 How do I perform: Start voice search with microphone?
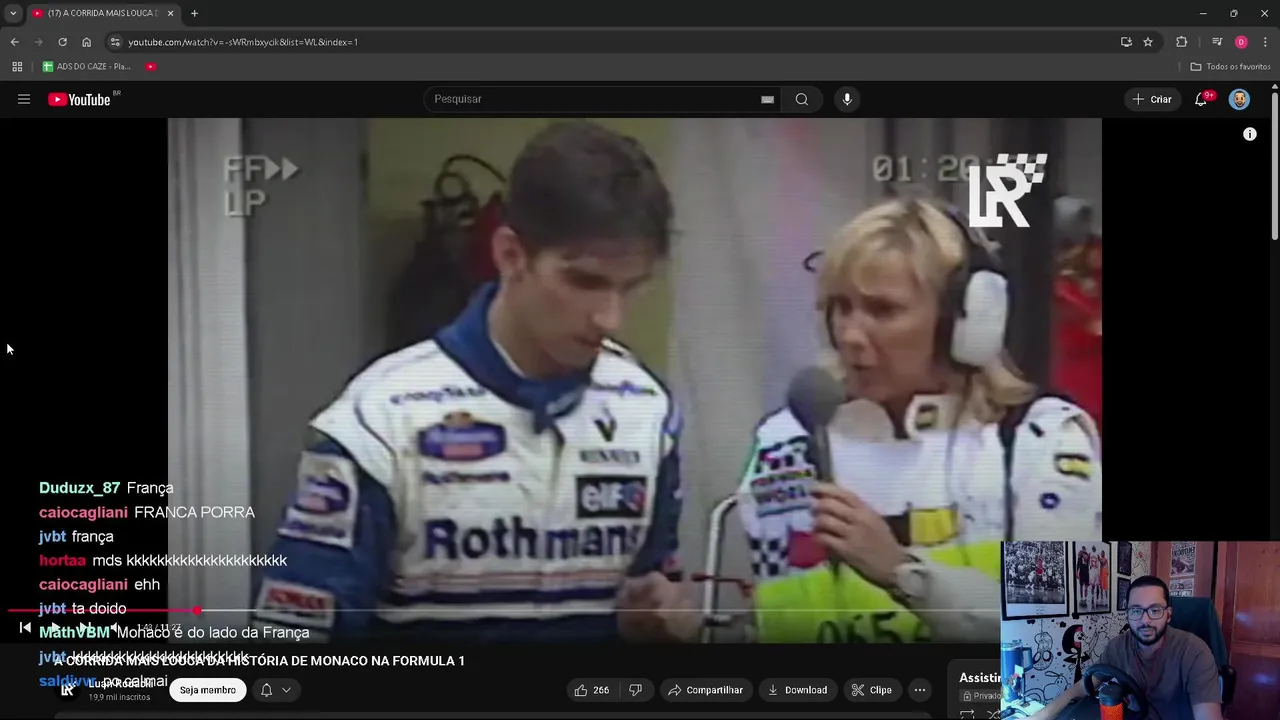pos(847,99)
